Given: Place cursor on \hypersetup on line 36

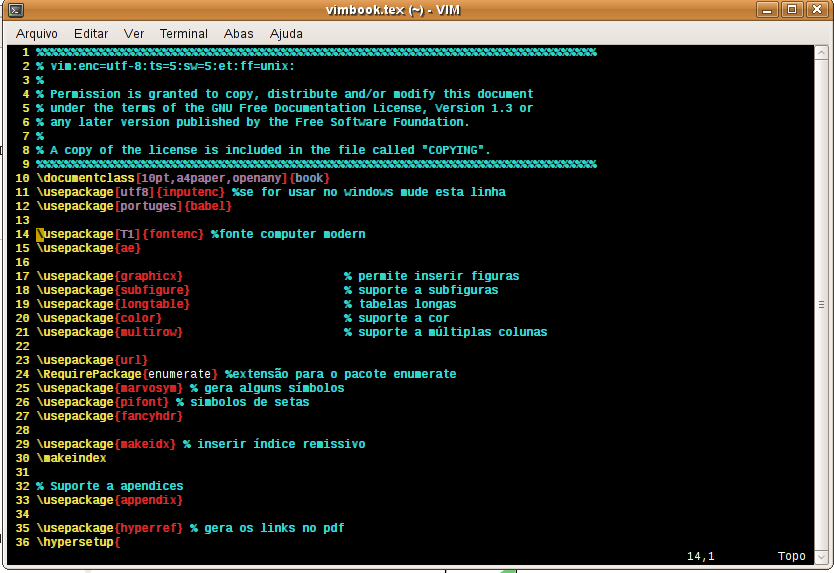Looking at the screenshot, I should tap(75, 542).
